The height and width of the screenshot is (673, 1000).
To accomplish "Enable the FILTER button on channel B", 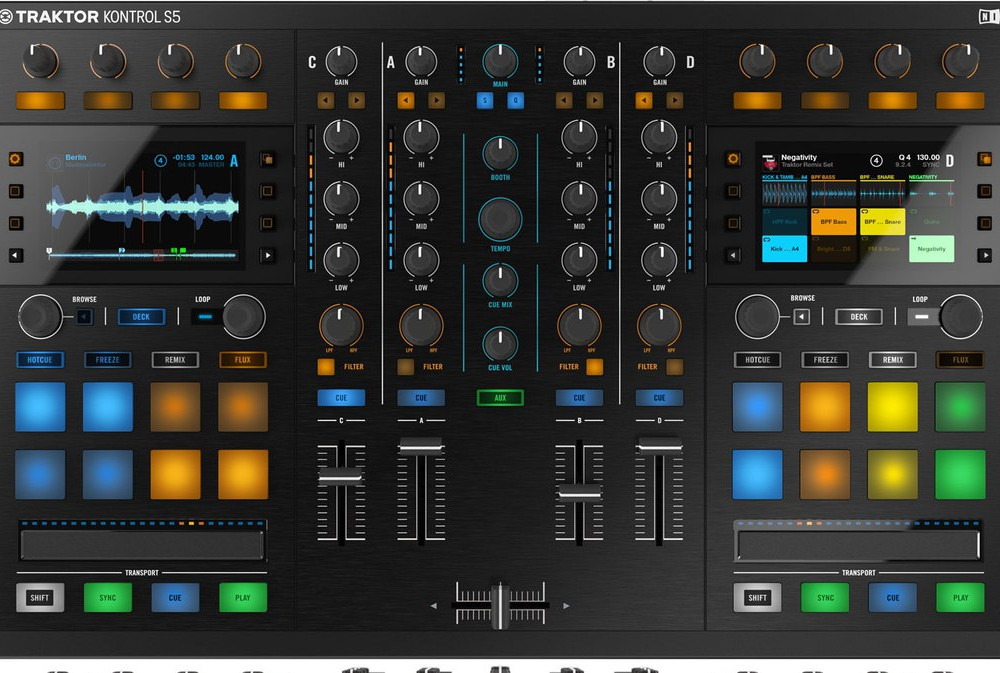I will [594, 367].
